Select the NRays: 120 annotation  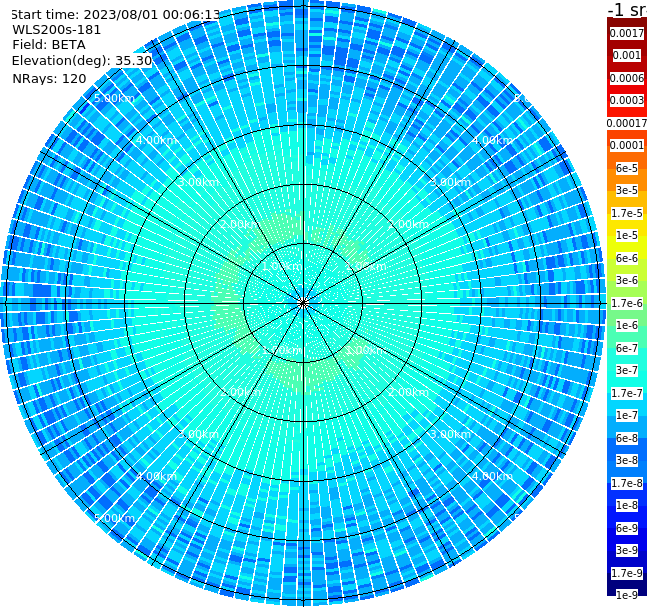point(49,78)
